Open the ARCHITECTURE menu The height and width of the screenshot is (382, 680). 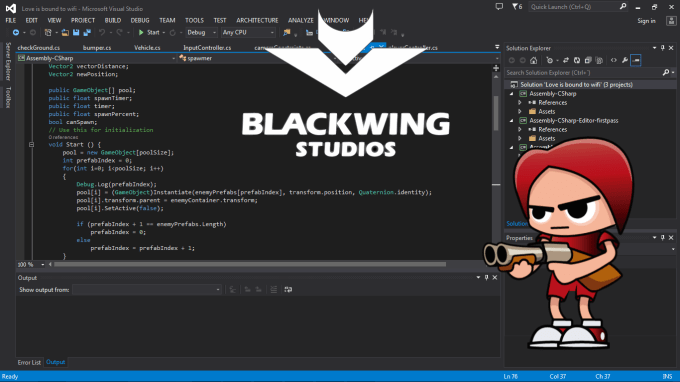(257, 20)
